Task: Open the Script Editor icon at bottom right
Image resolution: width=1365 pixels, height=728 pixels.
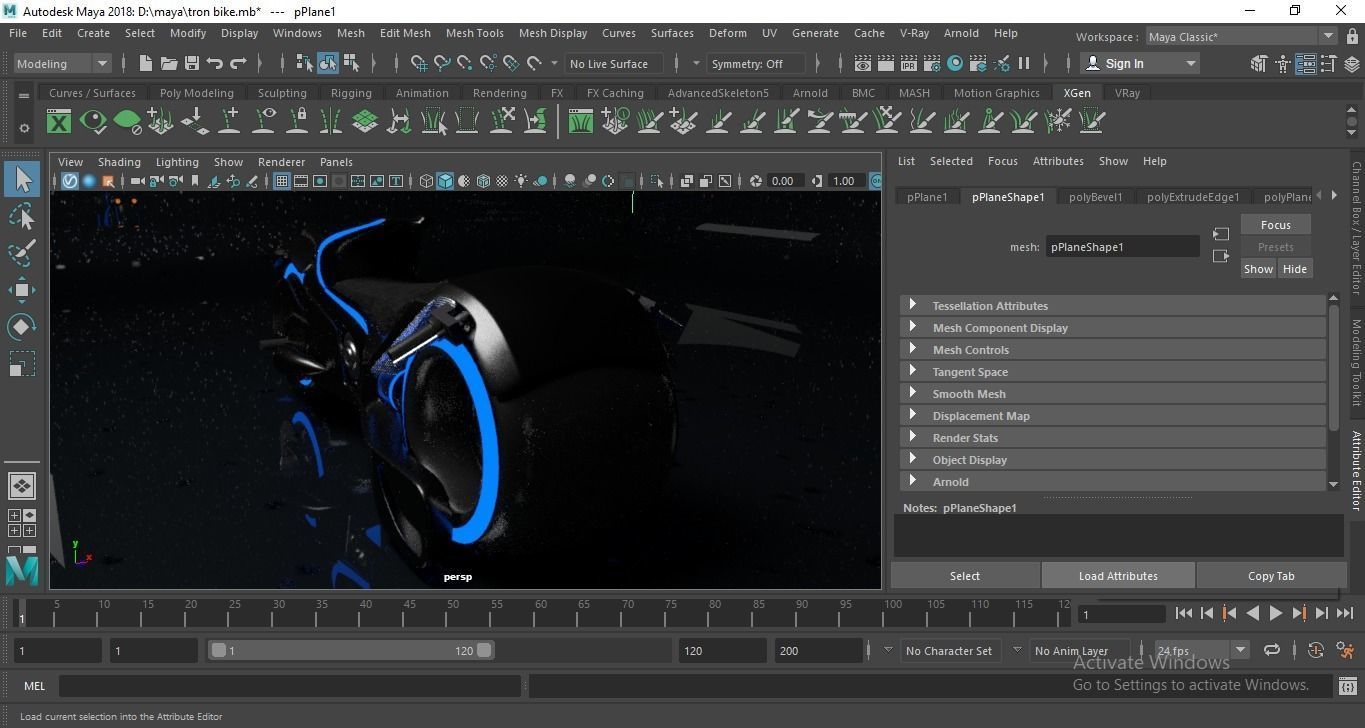Action: point(1346,686)
